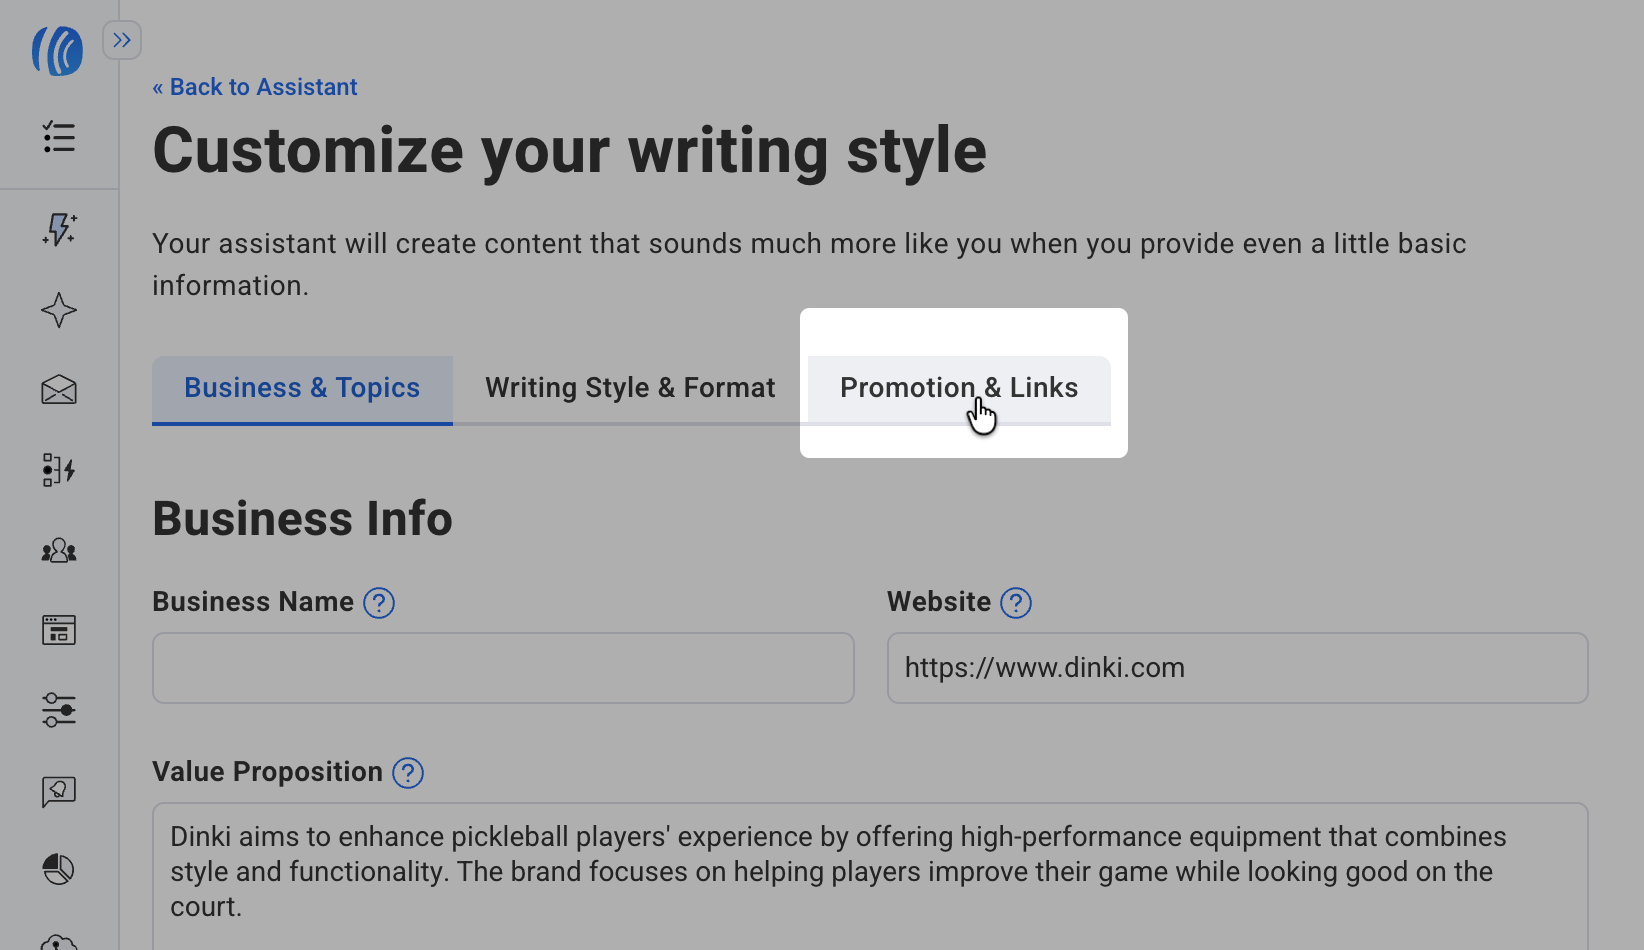Image resolution: width=1644 pixels, height=950 pixels.
Task: Open the pie chart reports icon
Action: coord(59,870)
